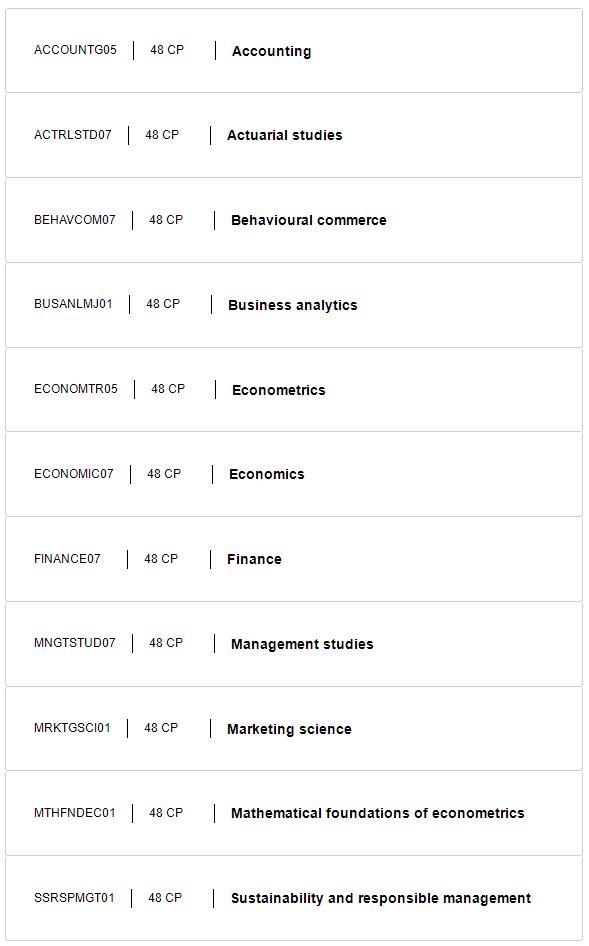Click the FINANCE07 course code
589x946 pixels.
pos(68,559)
